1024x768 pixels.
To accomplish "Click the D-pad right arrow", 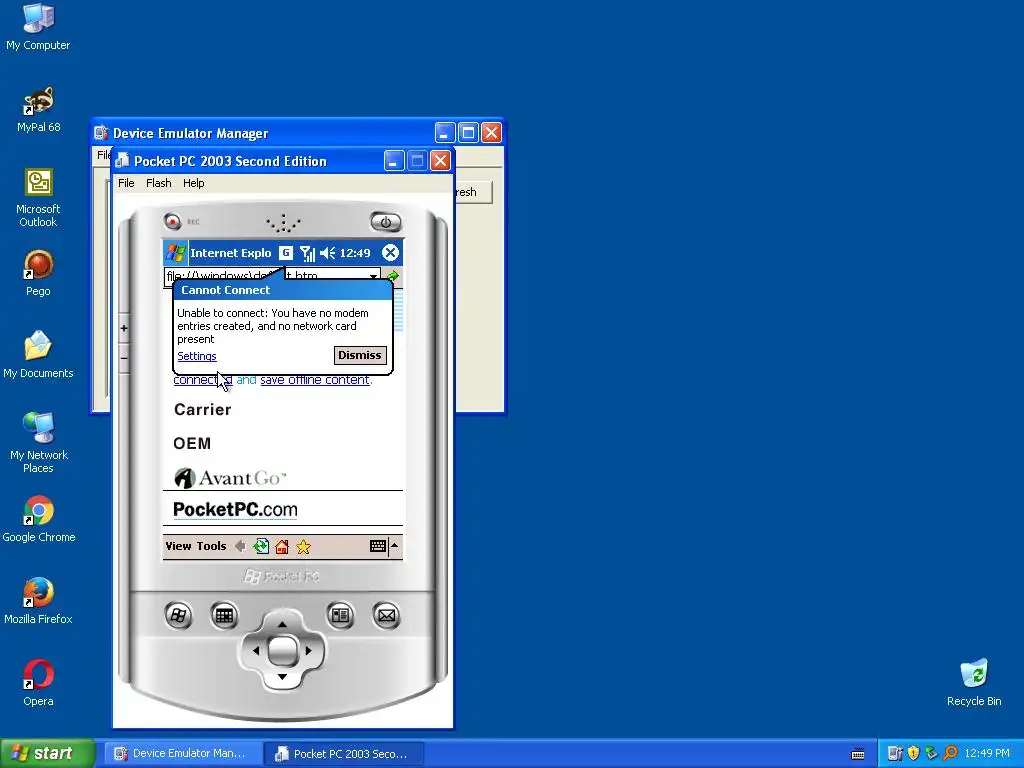I will click(309, 650).
